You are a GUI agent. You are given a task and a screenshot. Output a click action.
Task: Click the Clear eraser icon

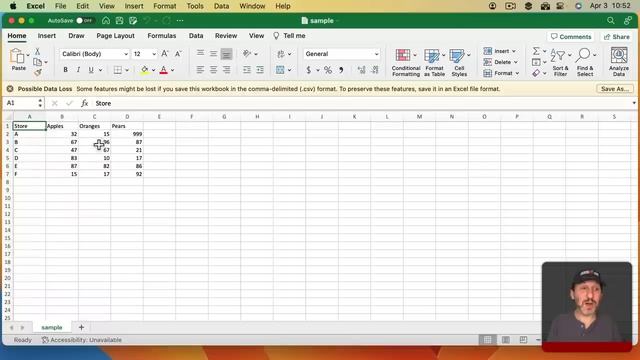click(x=536, y=73)
